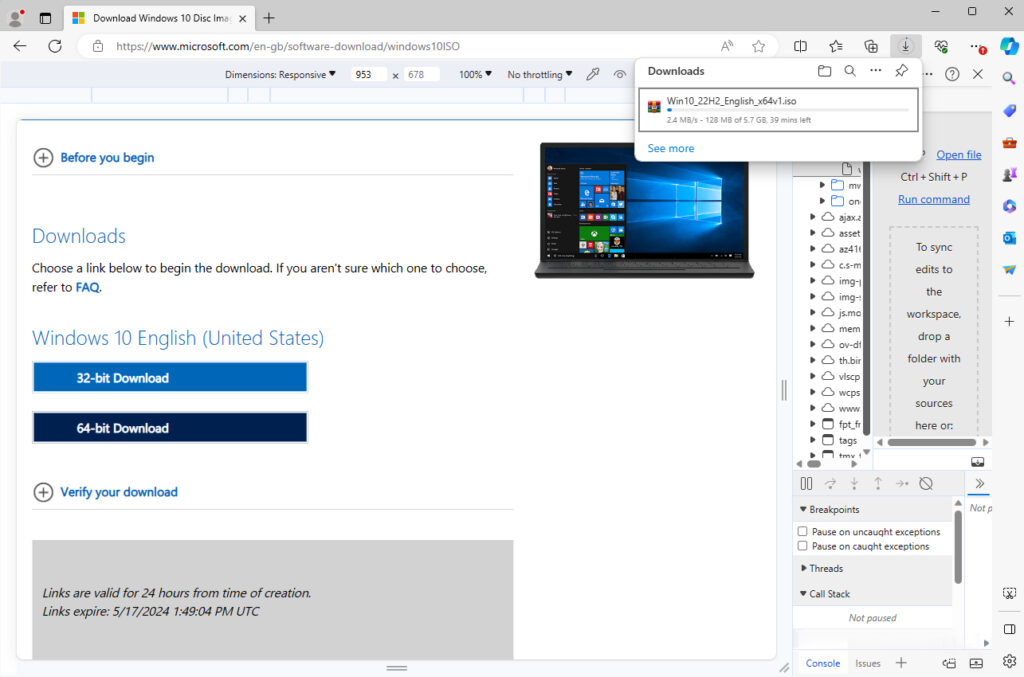The width and height of the screenshot is (1024, 677).
Task: Click the viewport width input showing 953
Action: (368, 74)
